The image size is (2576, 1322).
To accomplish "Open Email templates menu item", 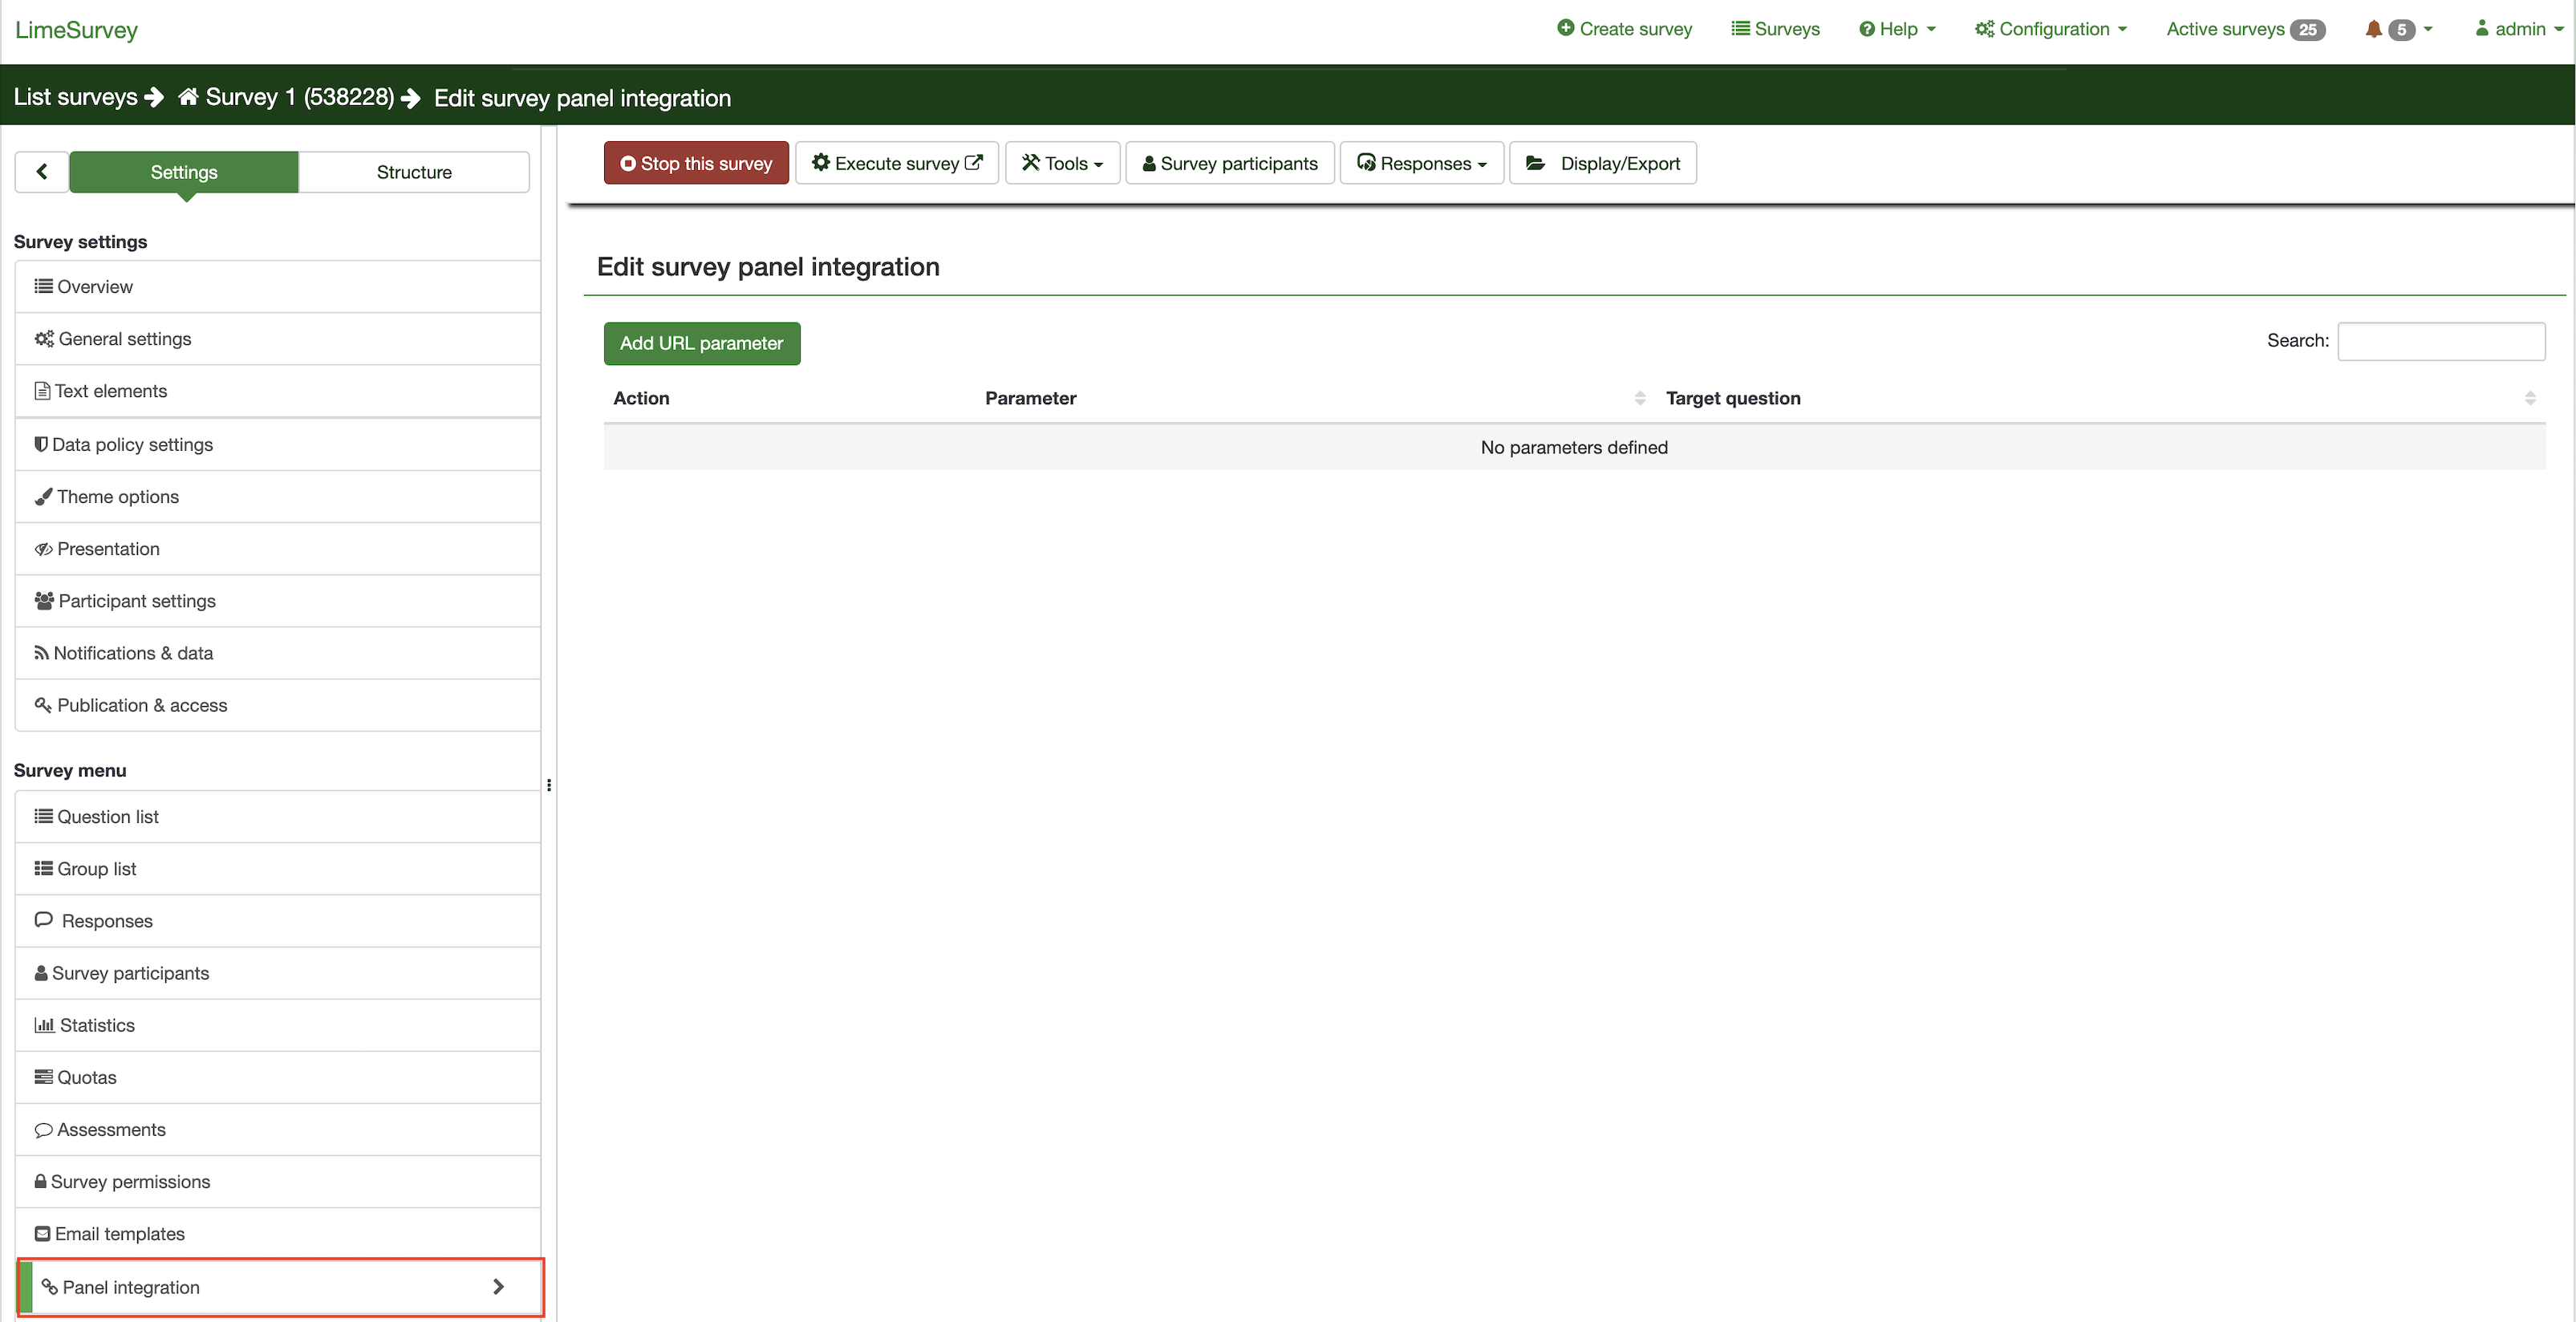I will pyautogui.click(x=278, y=1233).
